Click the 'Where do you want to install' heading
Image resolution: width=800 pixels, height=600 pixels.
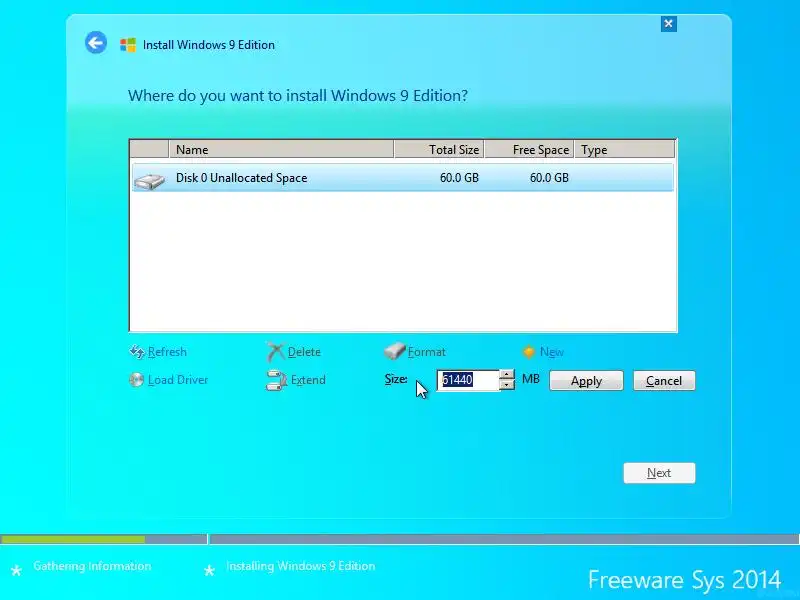tap(297, 96)
